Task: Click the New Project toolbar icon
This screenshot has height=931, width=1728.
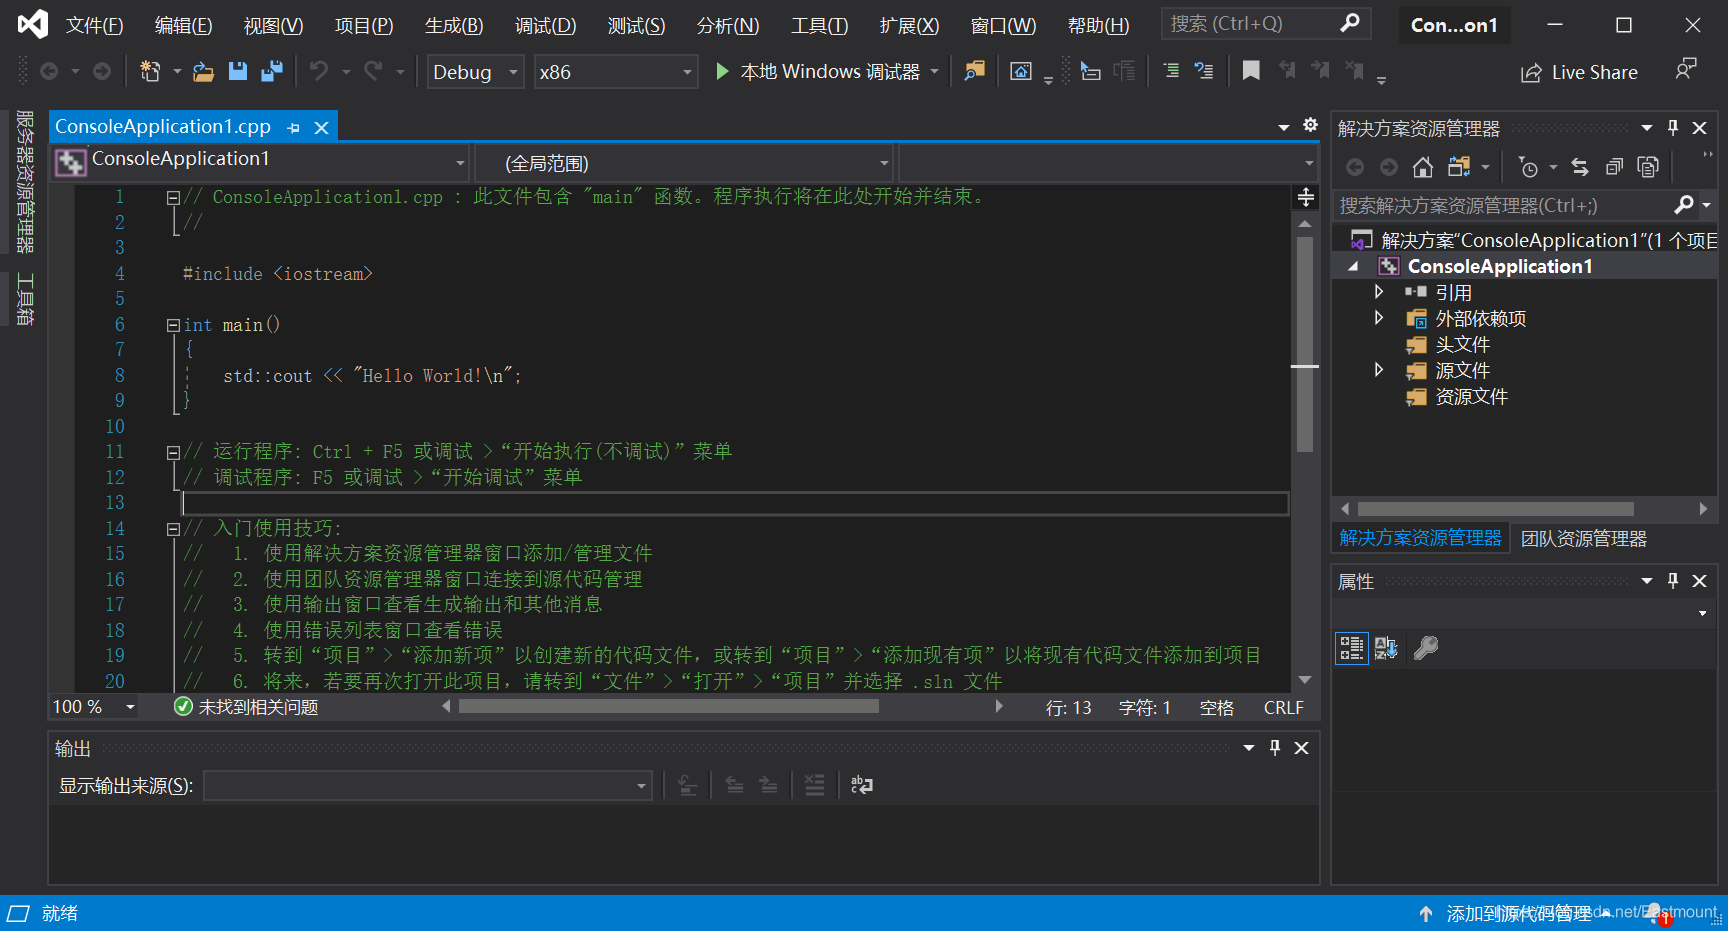Action: tap(150, 71)
